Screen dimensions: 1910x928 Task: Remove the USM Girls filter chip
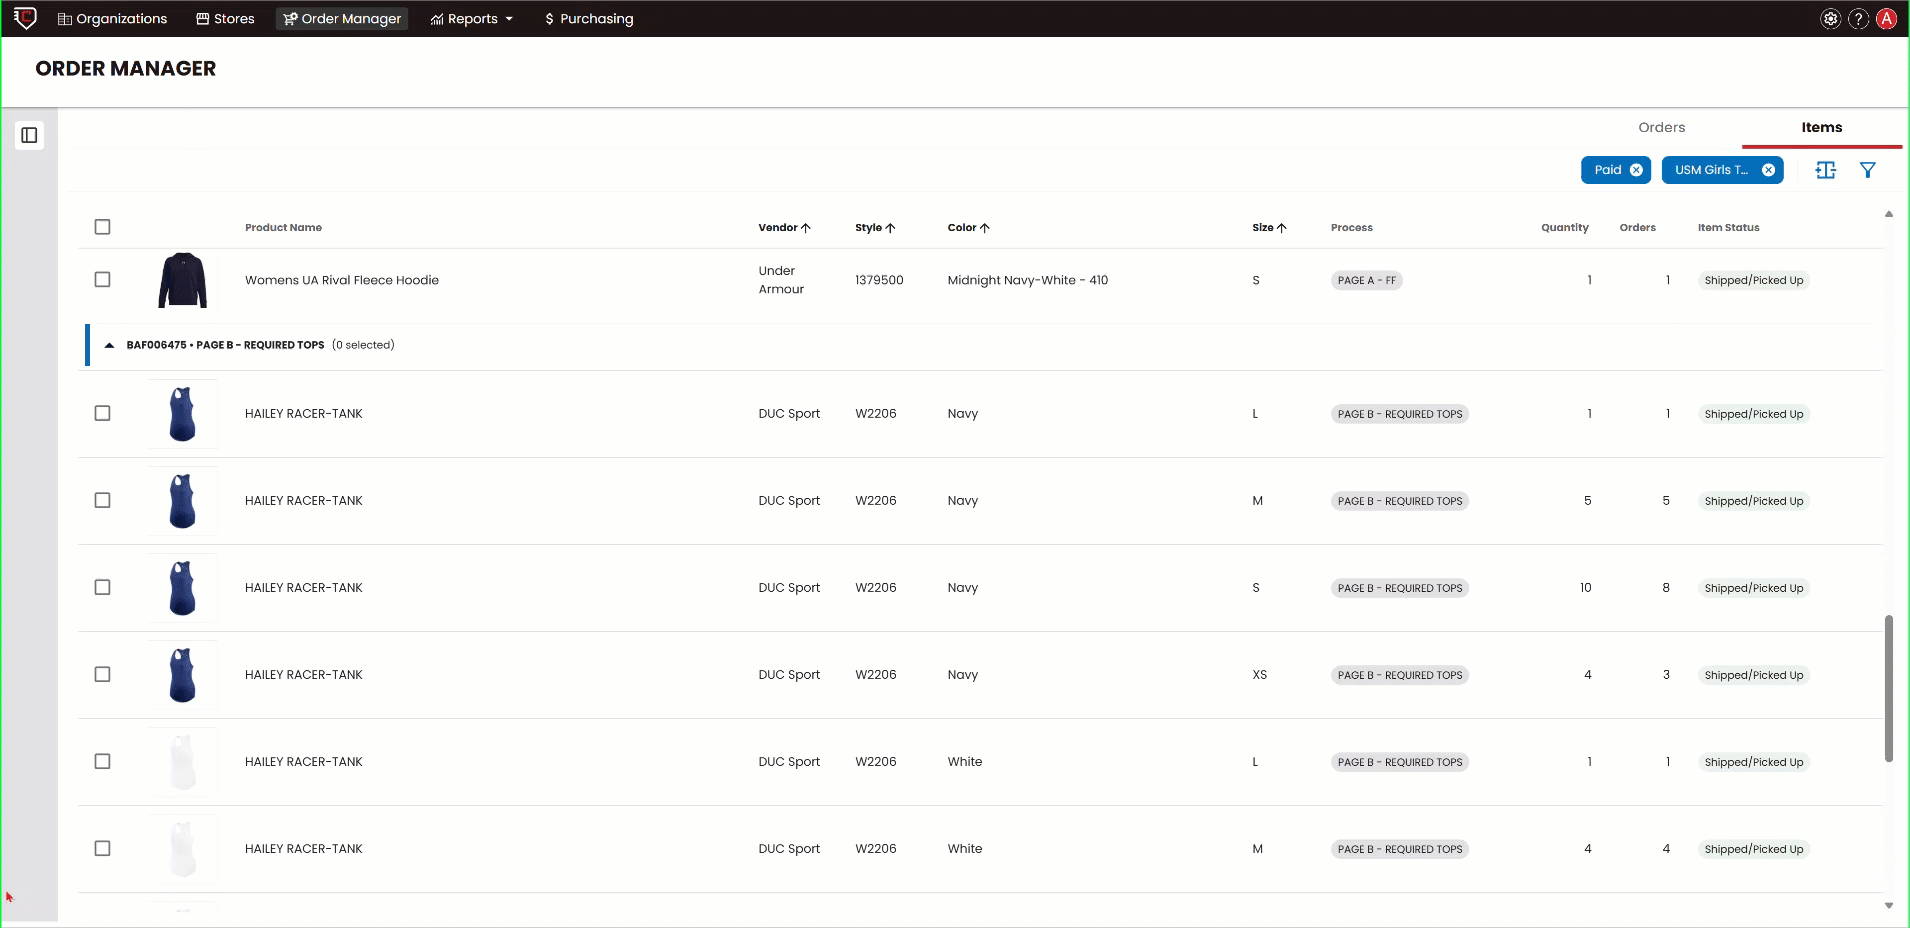pyautogui.click(x=1768, y=170)
